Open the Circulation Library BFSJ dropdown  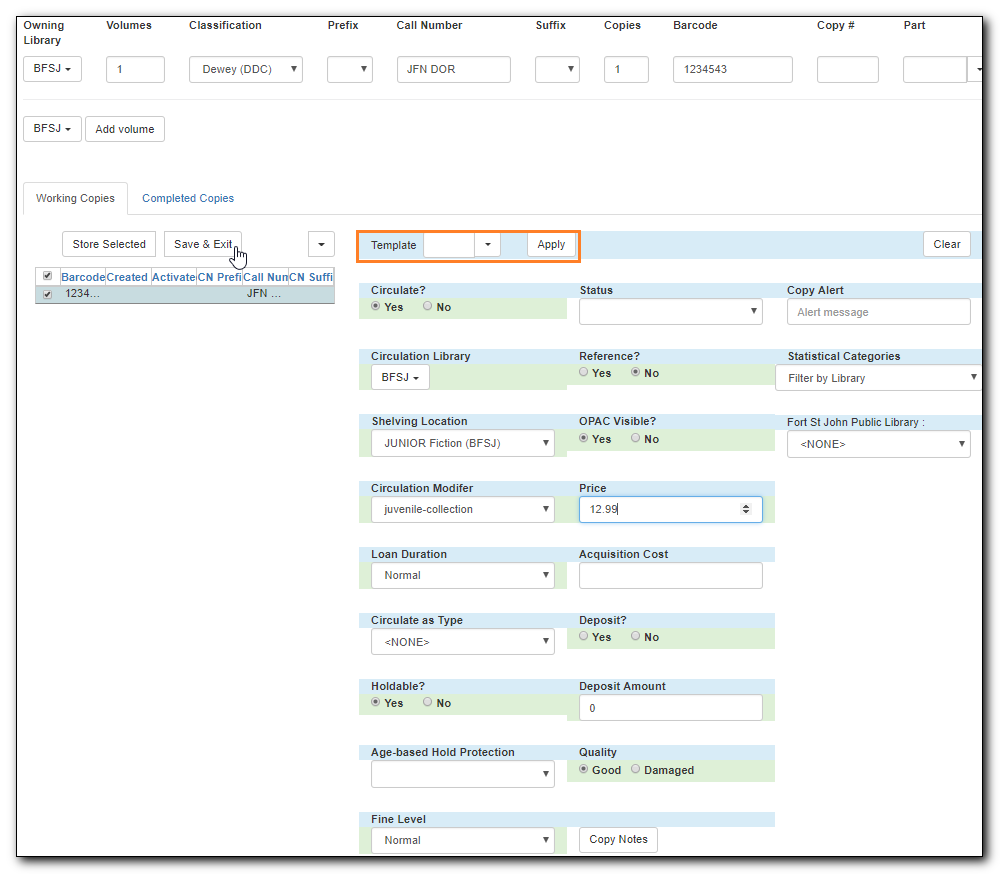[x=401, y=377]
